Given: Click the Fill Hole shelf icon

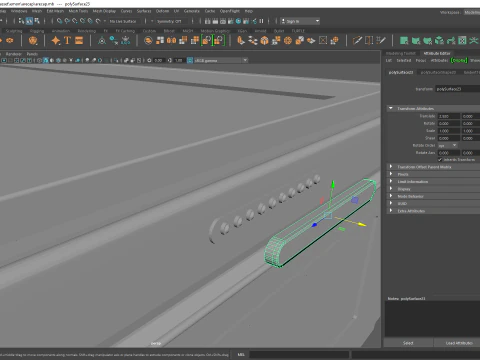Looking at the screenshot, I should click(323, 41).
